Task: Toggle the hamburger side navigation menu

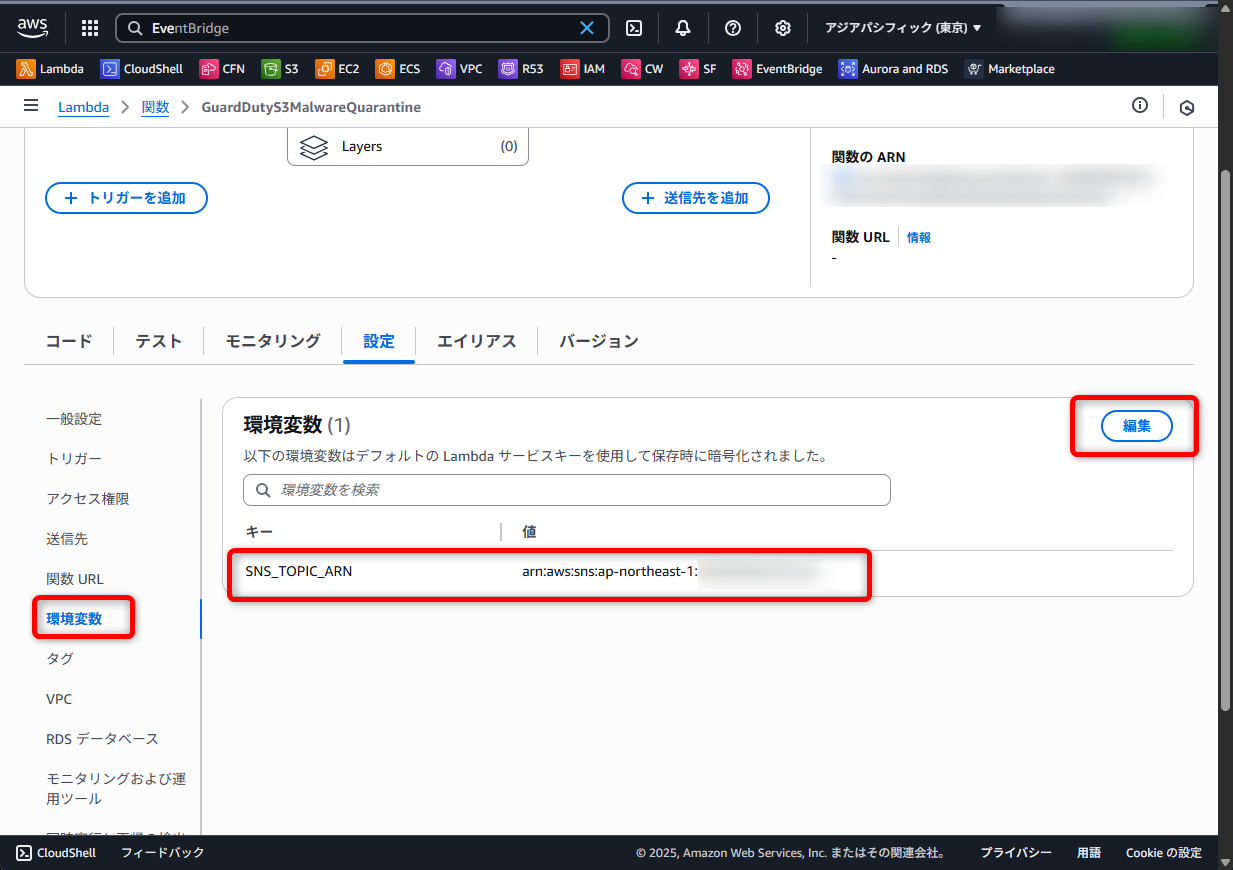Action: [x=31, y=106]
